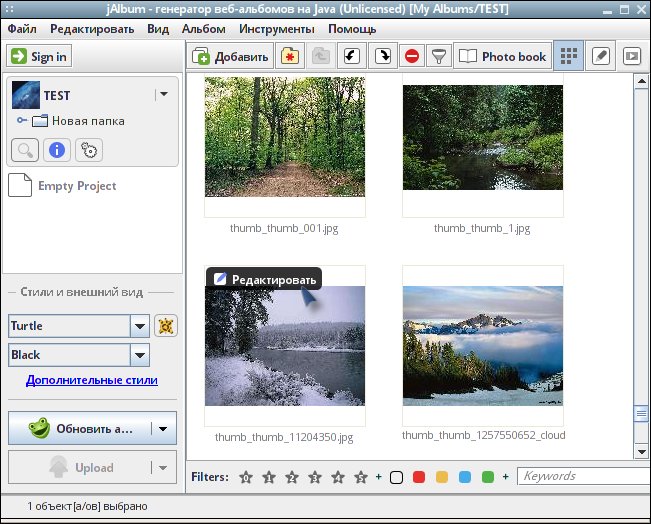Select the river thumbnail thumb_thumb_1.jpg
Image resolution: width=651 pixels, height=524 pixels.
483,137
